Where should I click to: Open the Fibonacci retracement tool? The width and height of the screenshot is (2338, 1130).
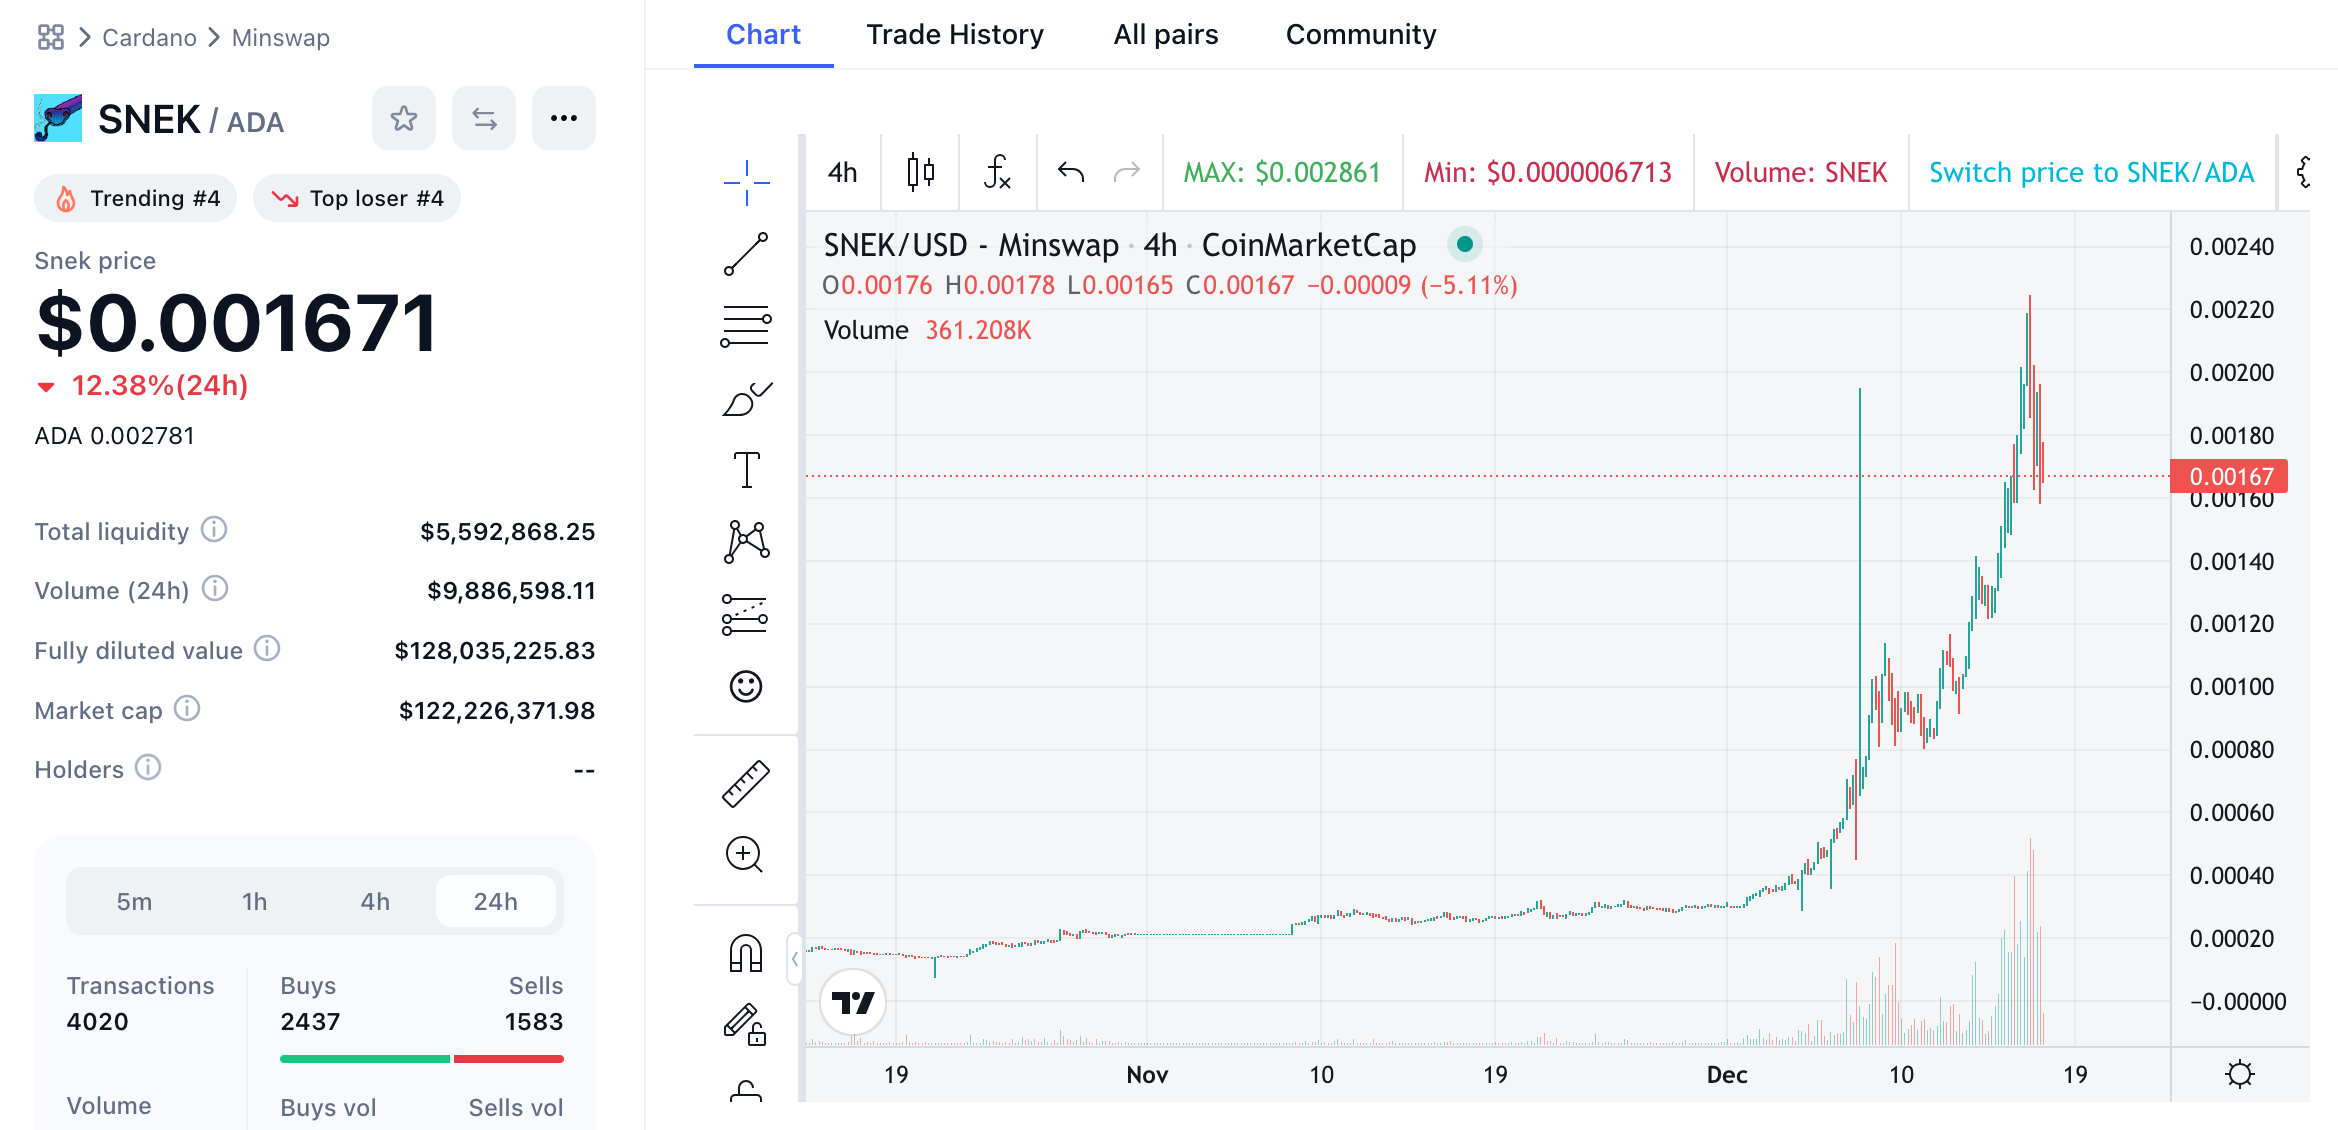point(746,326)
